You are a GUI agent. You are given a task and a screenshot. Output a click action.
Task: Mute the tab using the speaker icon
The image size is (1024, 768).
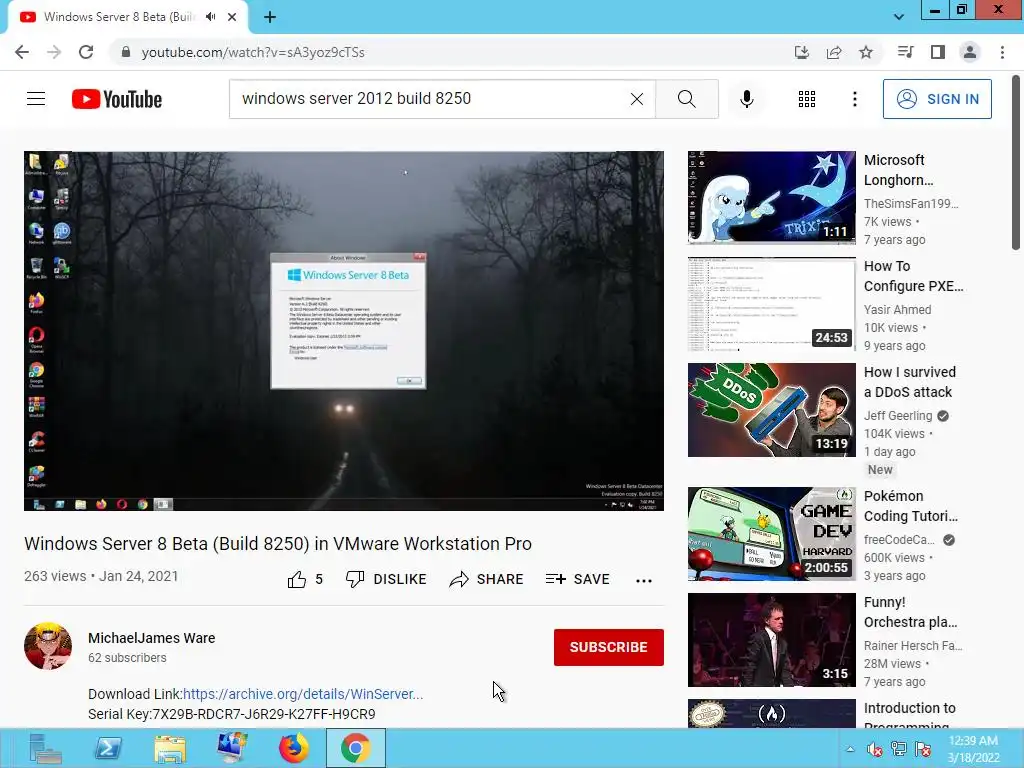point(210,17)
